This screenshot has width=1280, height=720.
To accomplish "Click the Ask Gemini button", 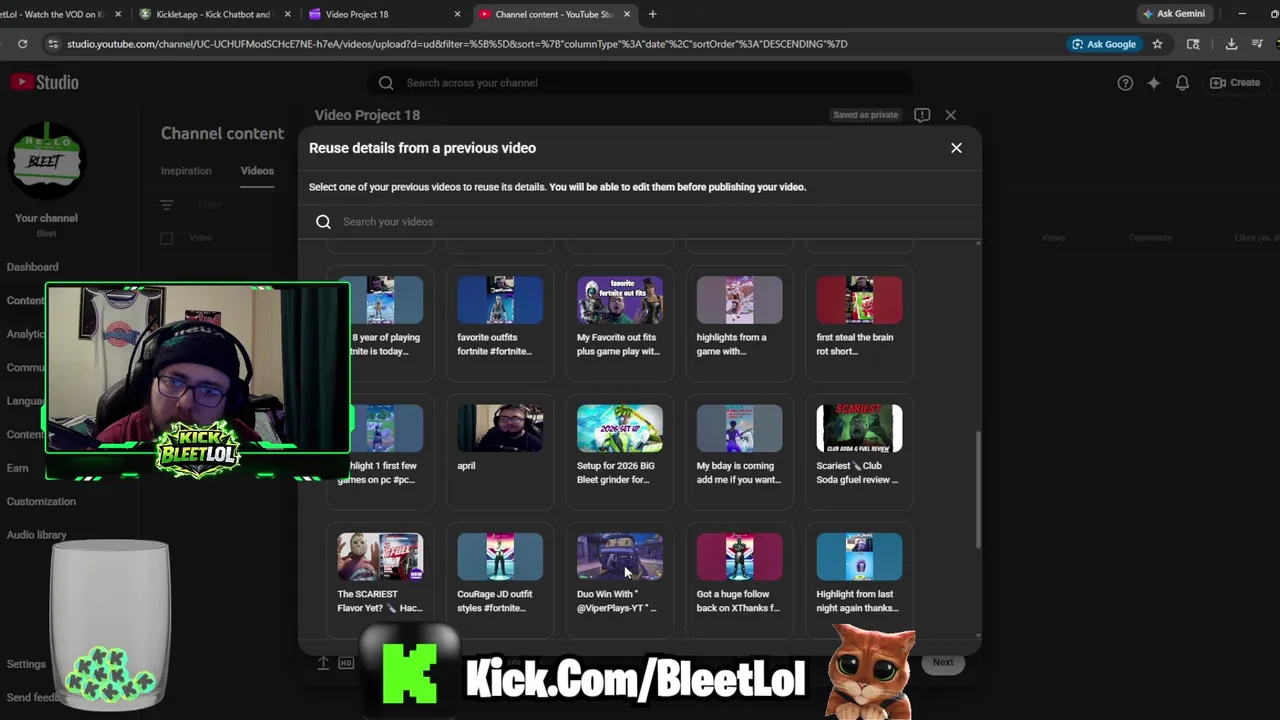I will click(x=1174, y=14).
